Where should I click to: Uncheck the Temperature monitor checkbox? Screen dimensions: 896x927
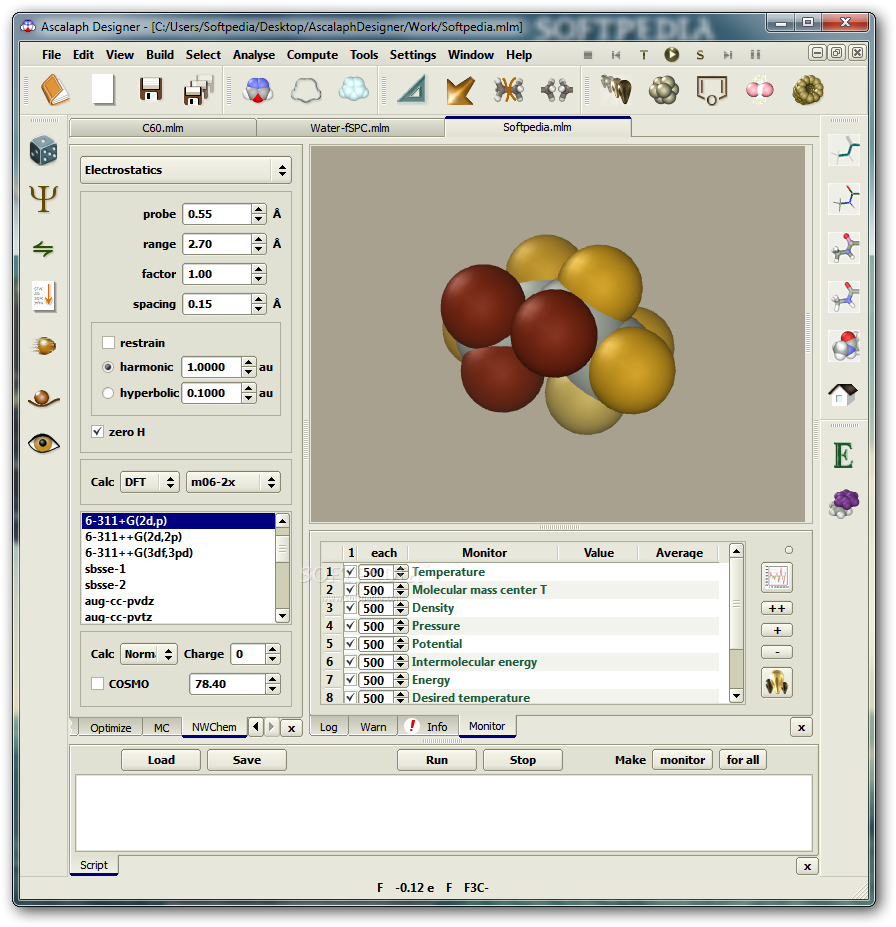[350, 572]
